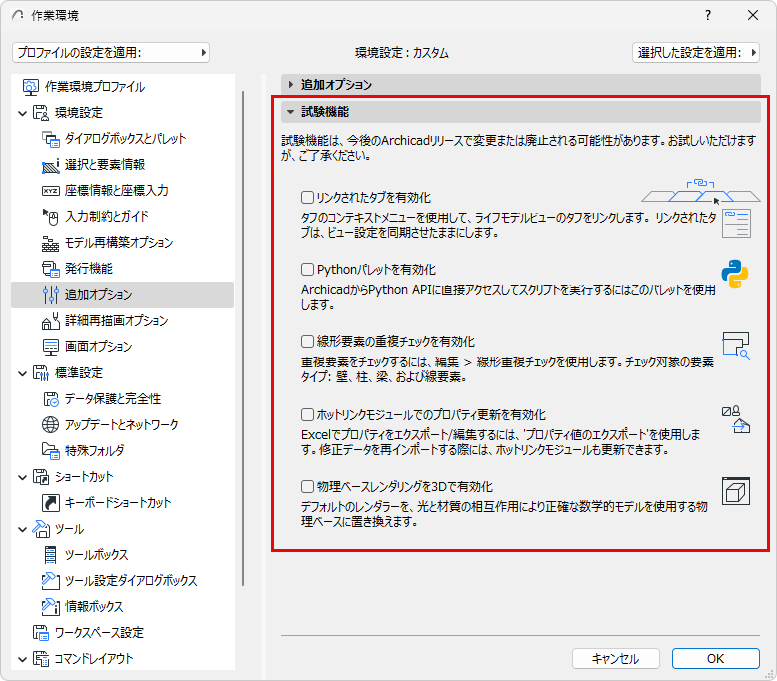777x681 pixels.
Task: Click the キャンセル button
Action: 615,658
